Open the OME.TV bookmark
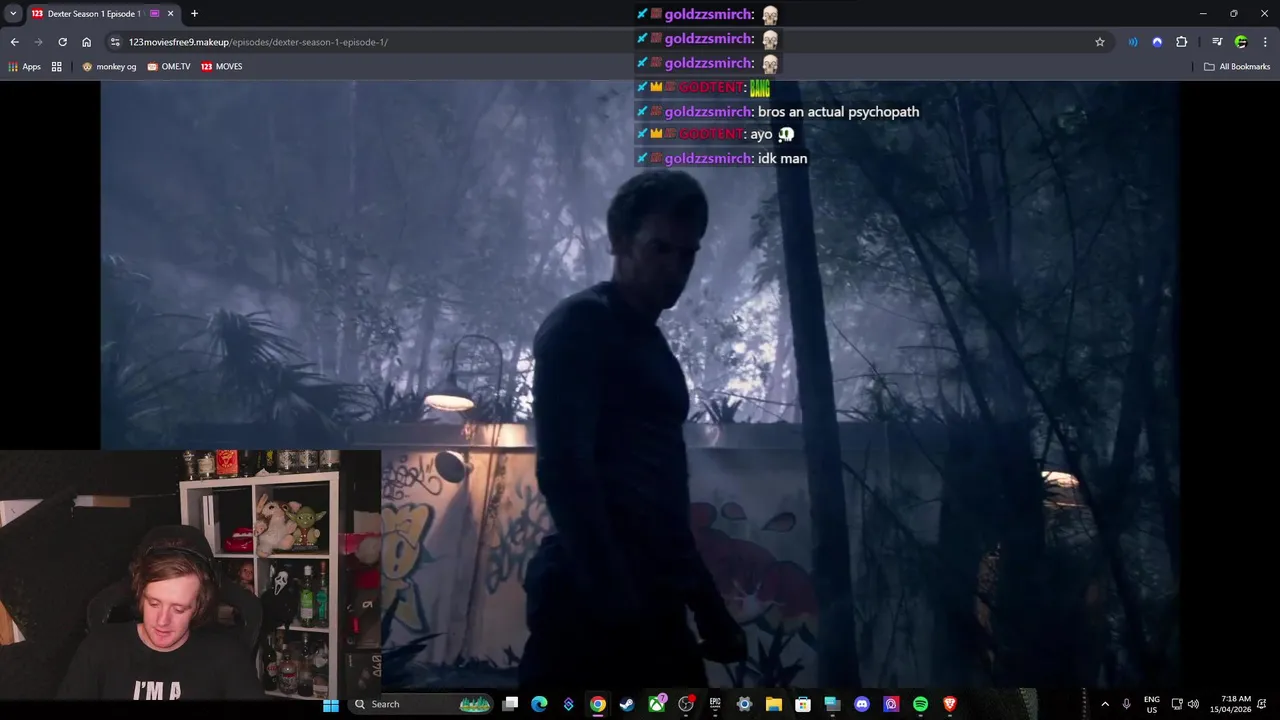Image resolution: width=1280 pixels, height=720 pixels. 168,67
